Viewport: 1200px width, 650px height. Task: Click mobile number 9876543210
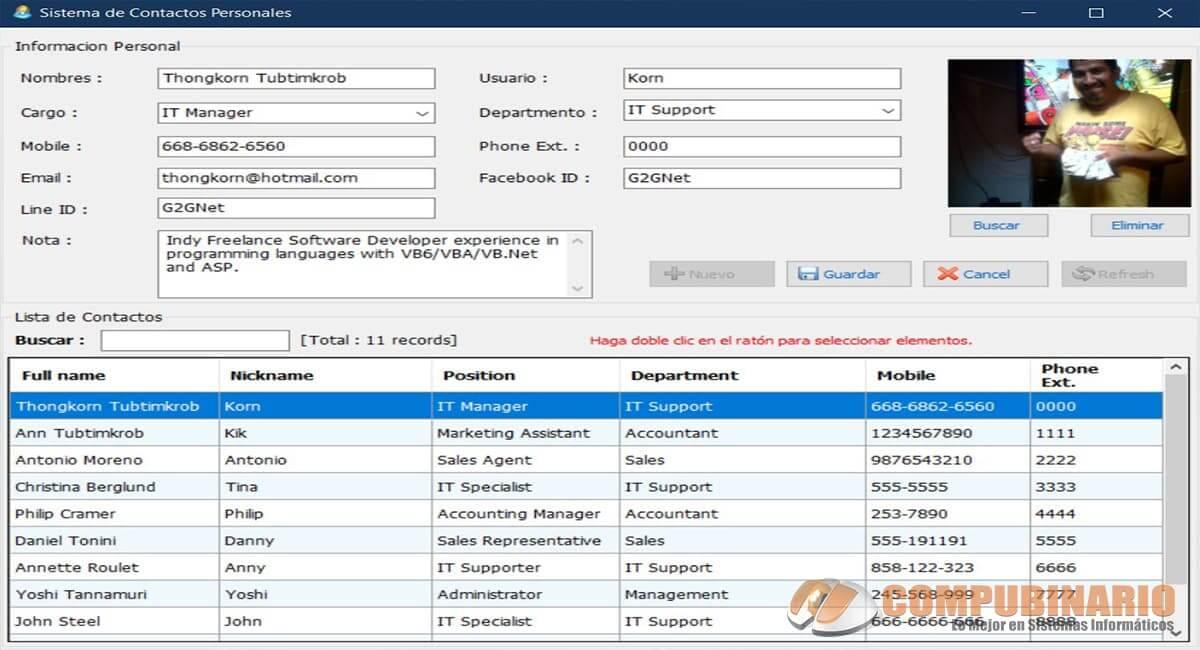pos(948,460)
